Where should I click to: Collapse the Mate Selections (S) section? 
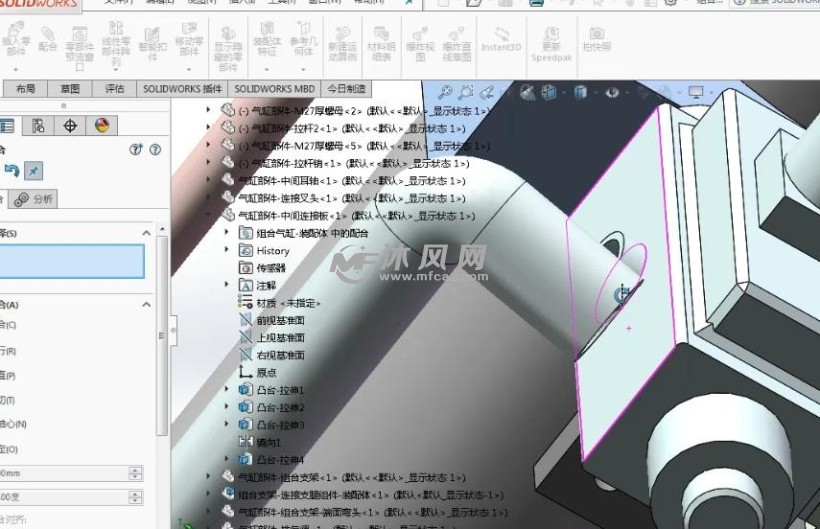coord(146,233)
